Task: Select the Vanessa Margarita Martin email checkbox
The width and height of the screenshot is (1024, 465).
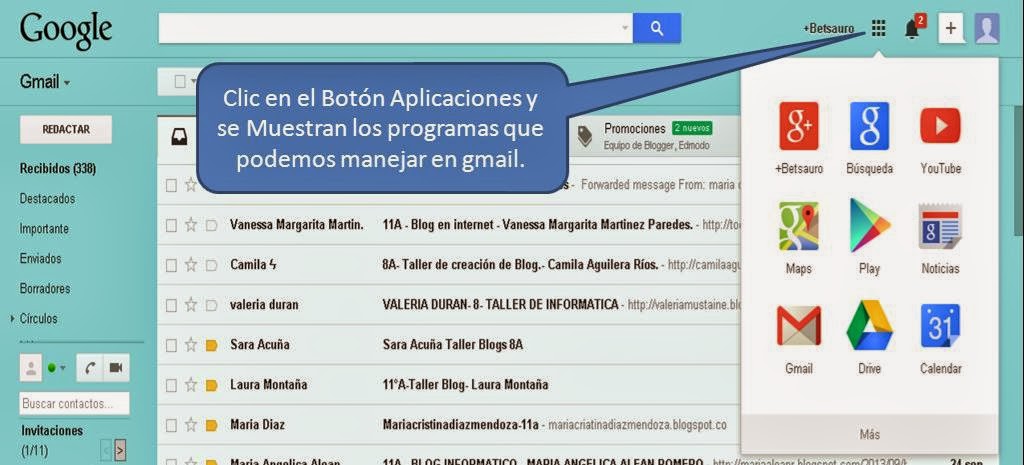Action: (171, 225)
